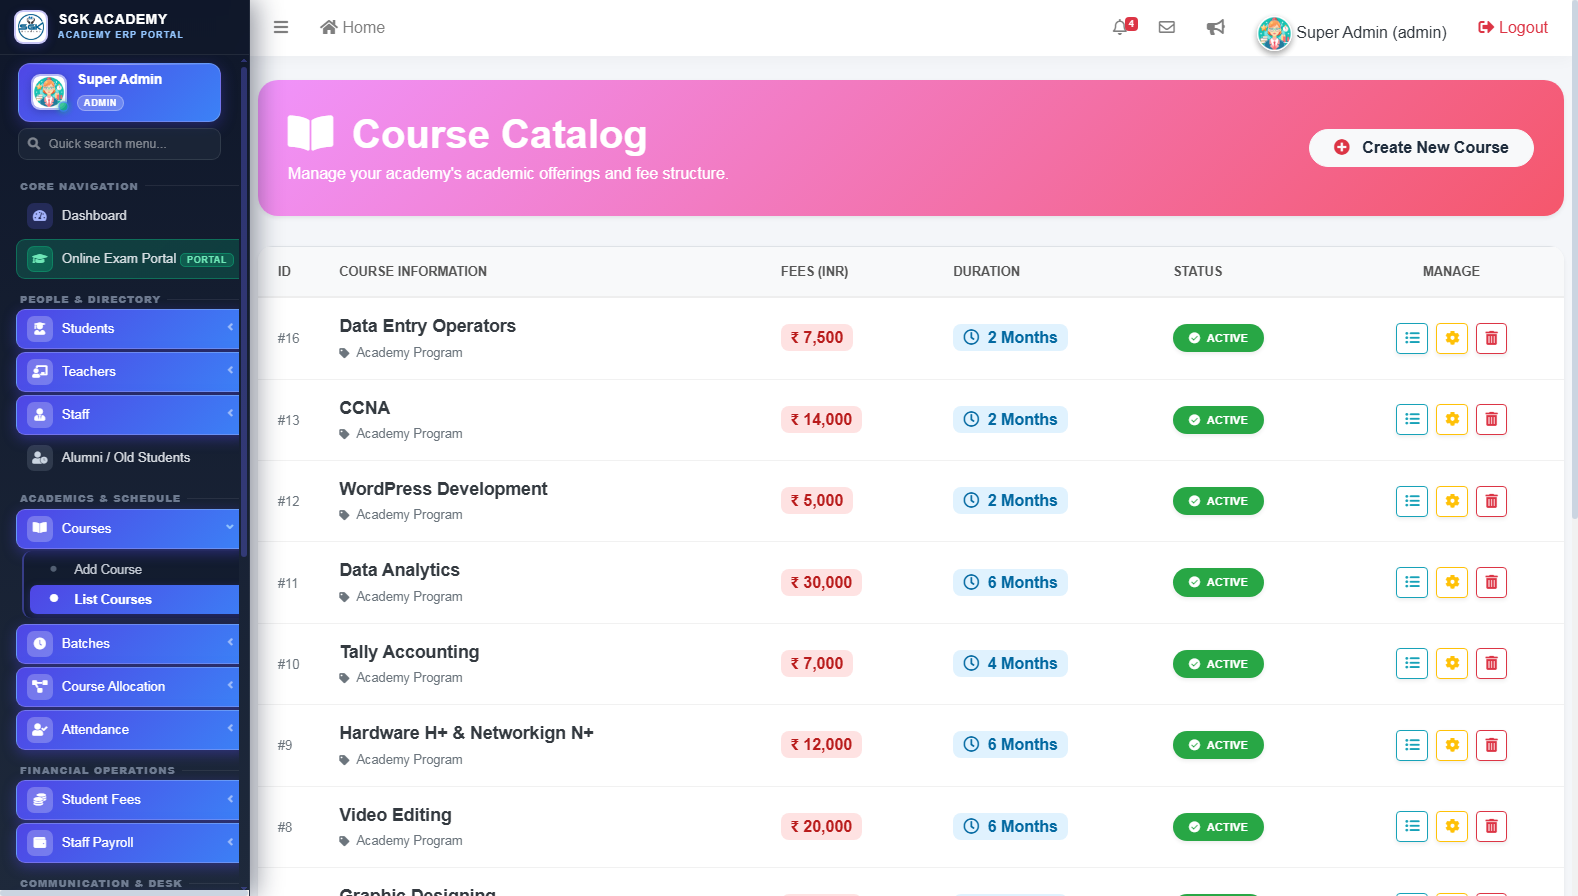Expand the Attendance sidebar menu
Viewport: 1578px width, 896px height.
click(x=128, y=730)
